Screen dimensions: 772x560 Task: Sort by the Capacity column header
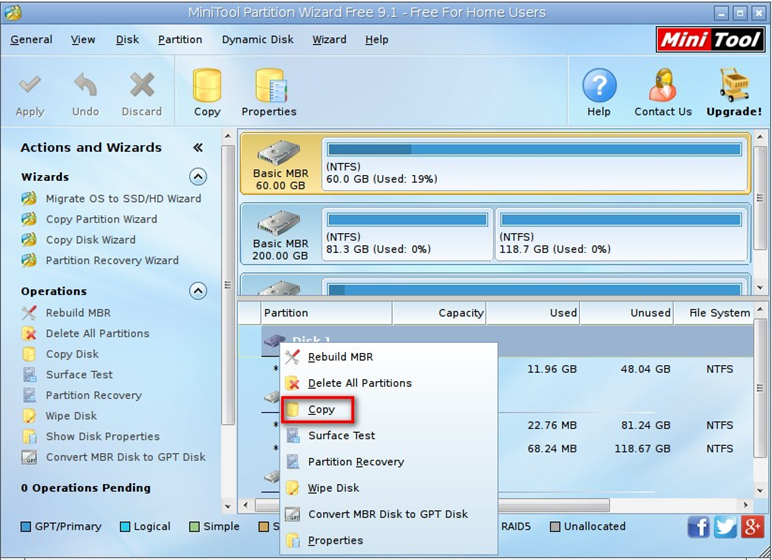(x=439, y=313)
